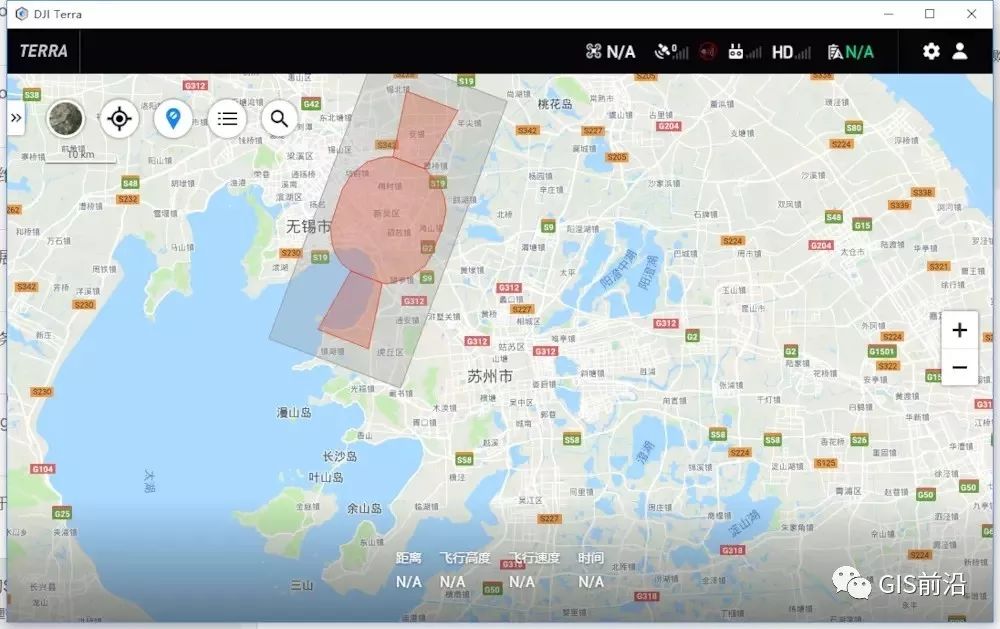Click the user account icon
The image size is (1000, 629).
pos(961,51)
